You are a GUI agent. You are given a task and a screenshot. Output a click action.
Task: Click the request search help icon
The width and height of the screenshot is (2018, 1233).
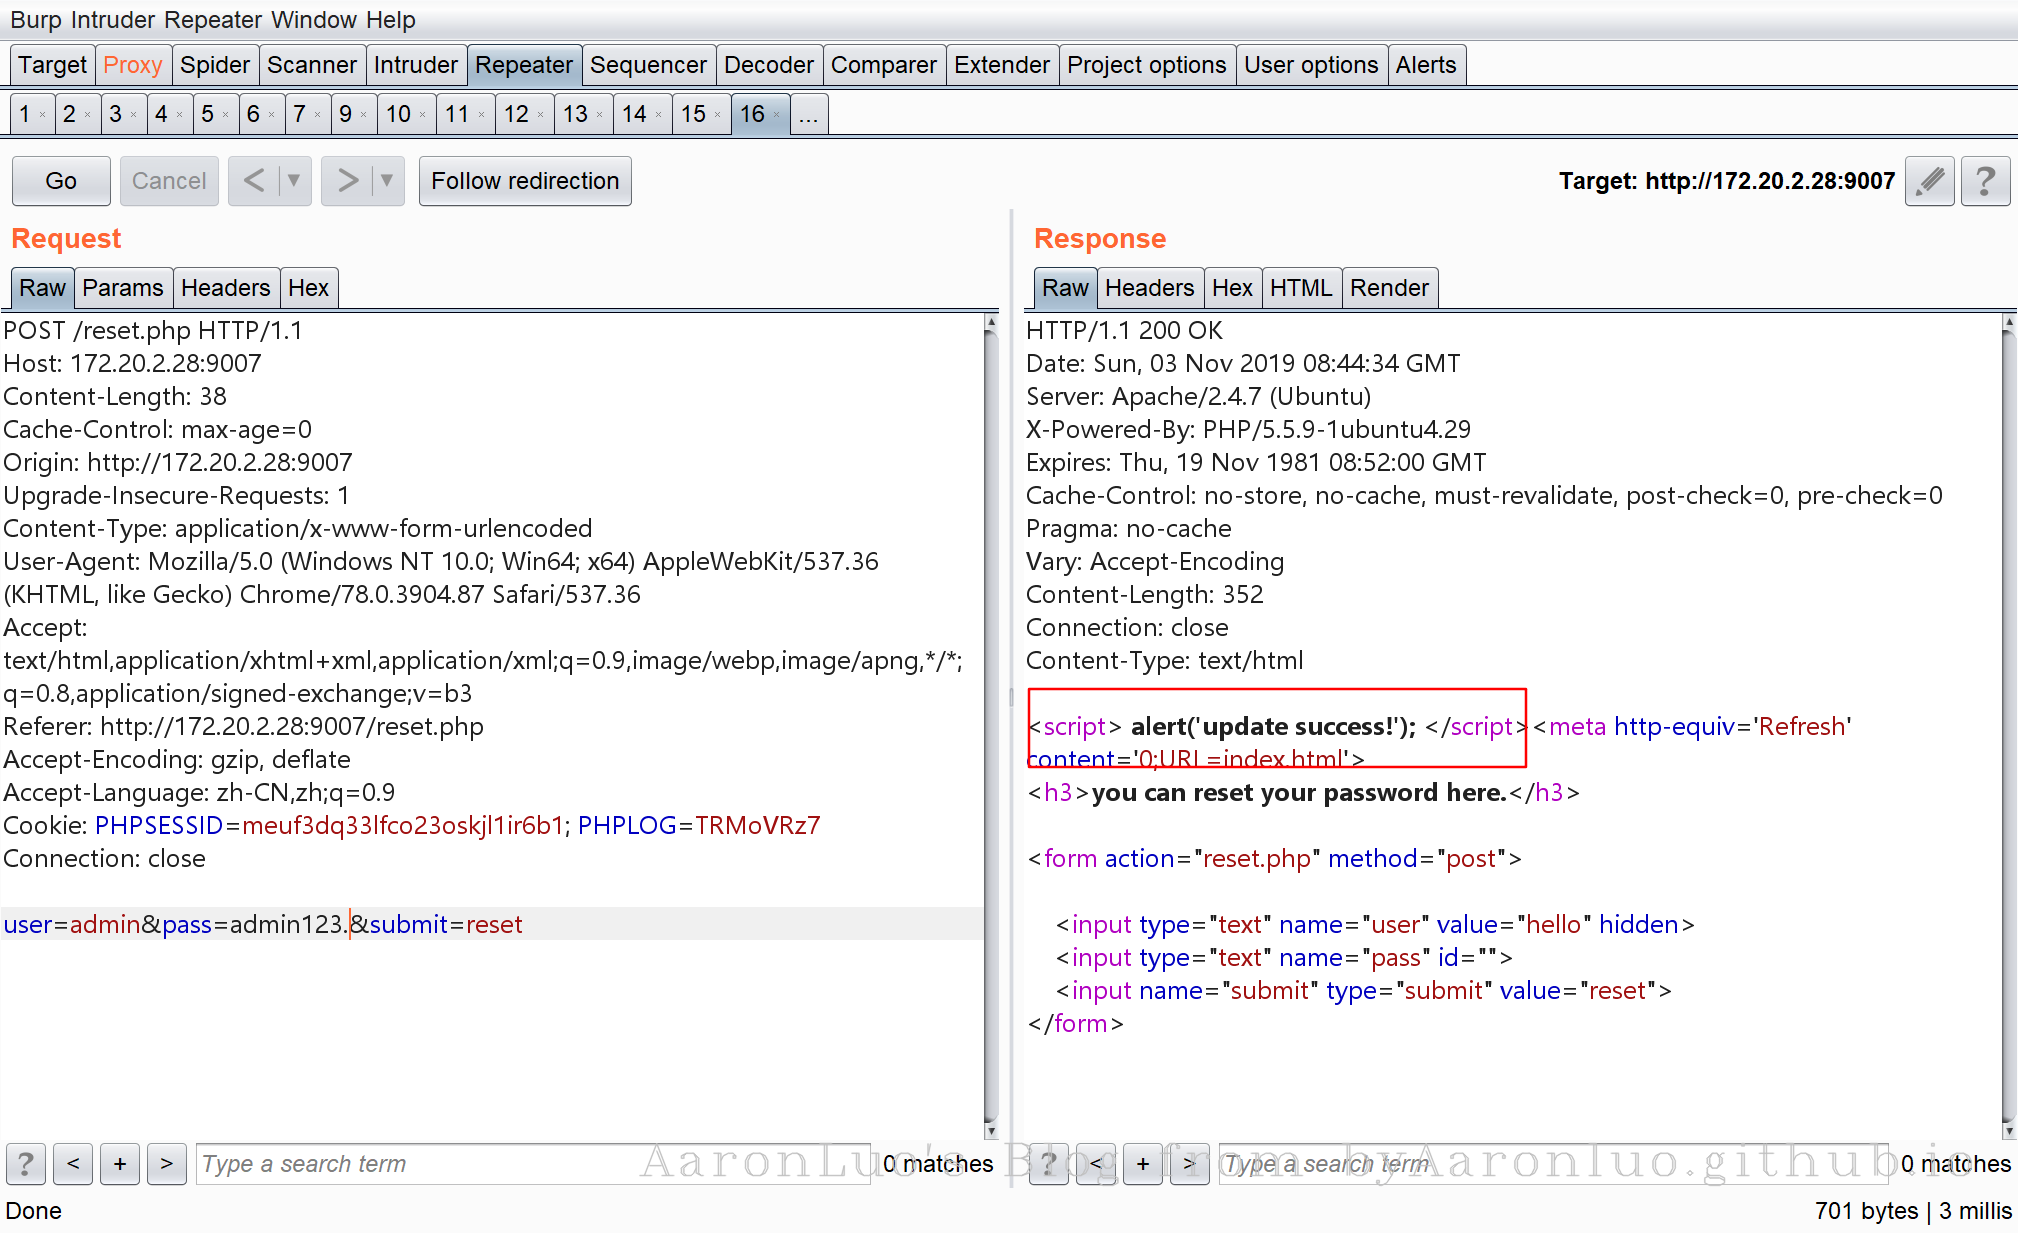(26, 1164)
